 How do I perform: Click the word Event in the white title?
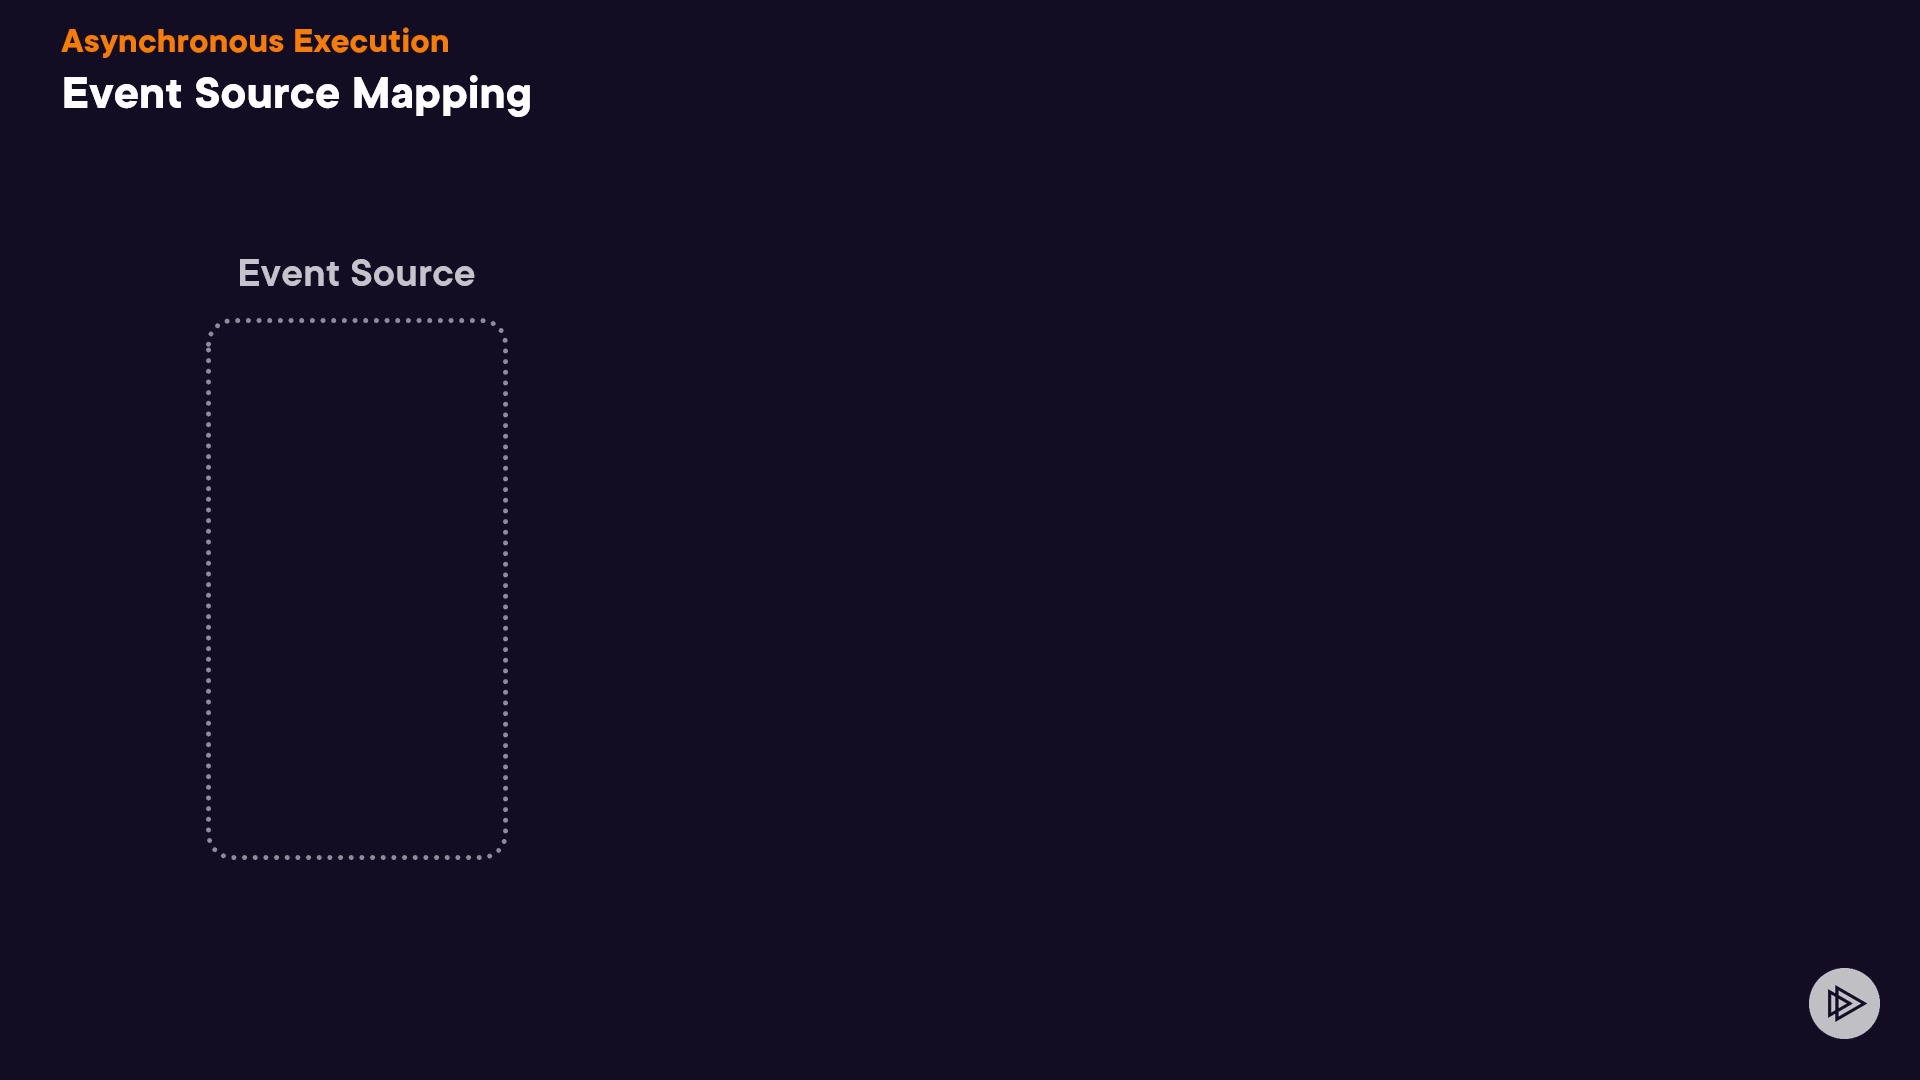[x=122, y=94]
